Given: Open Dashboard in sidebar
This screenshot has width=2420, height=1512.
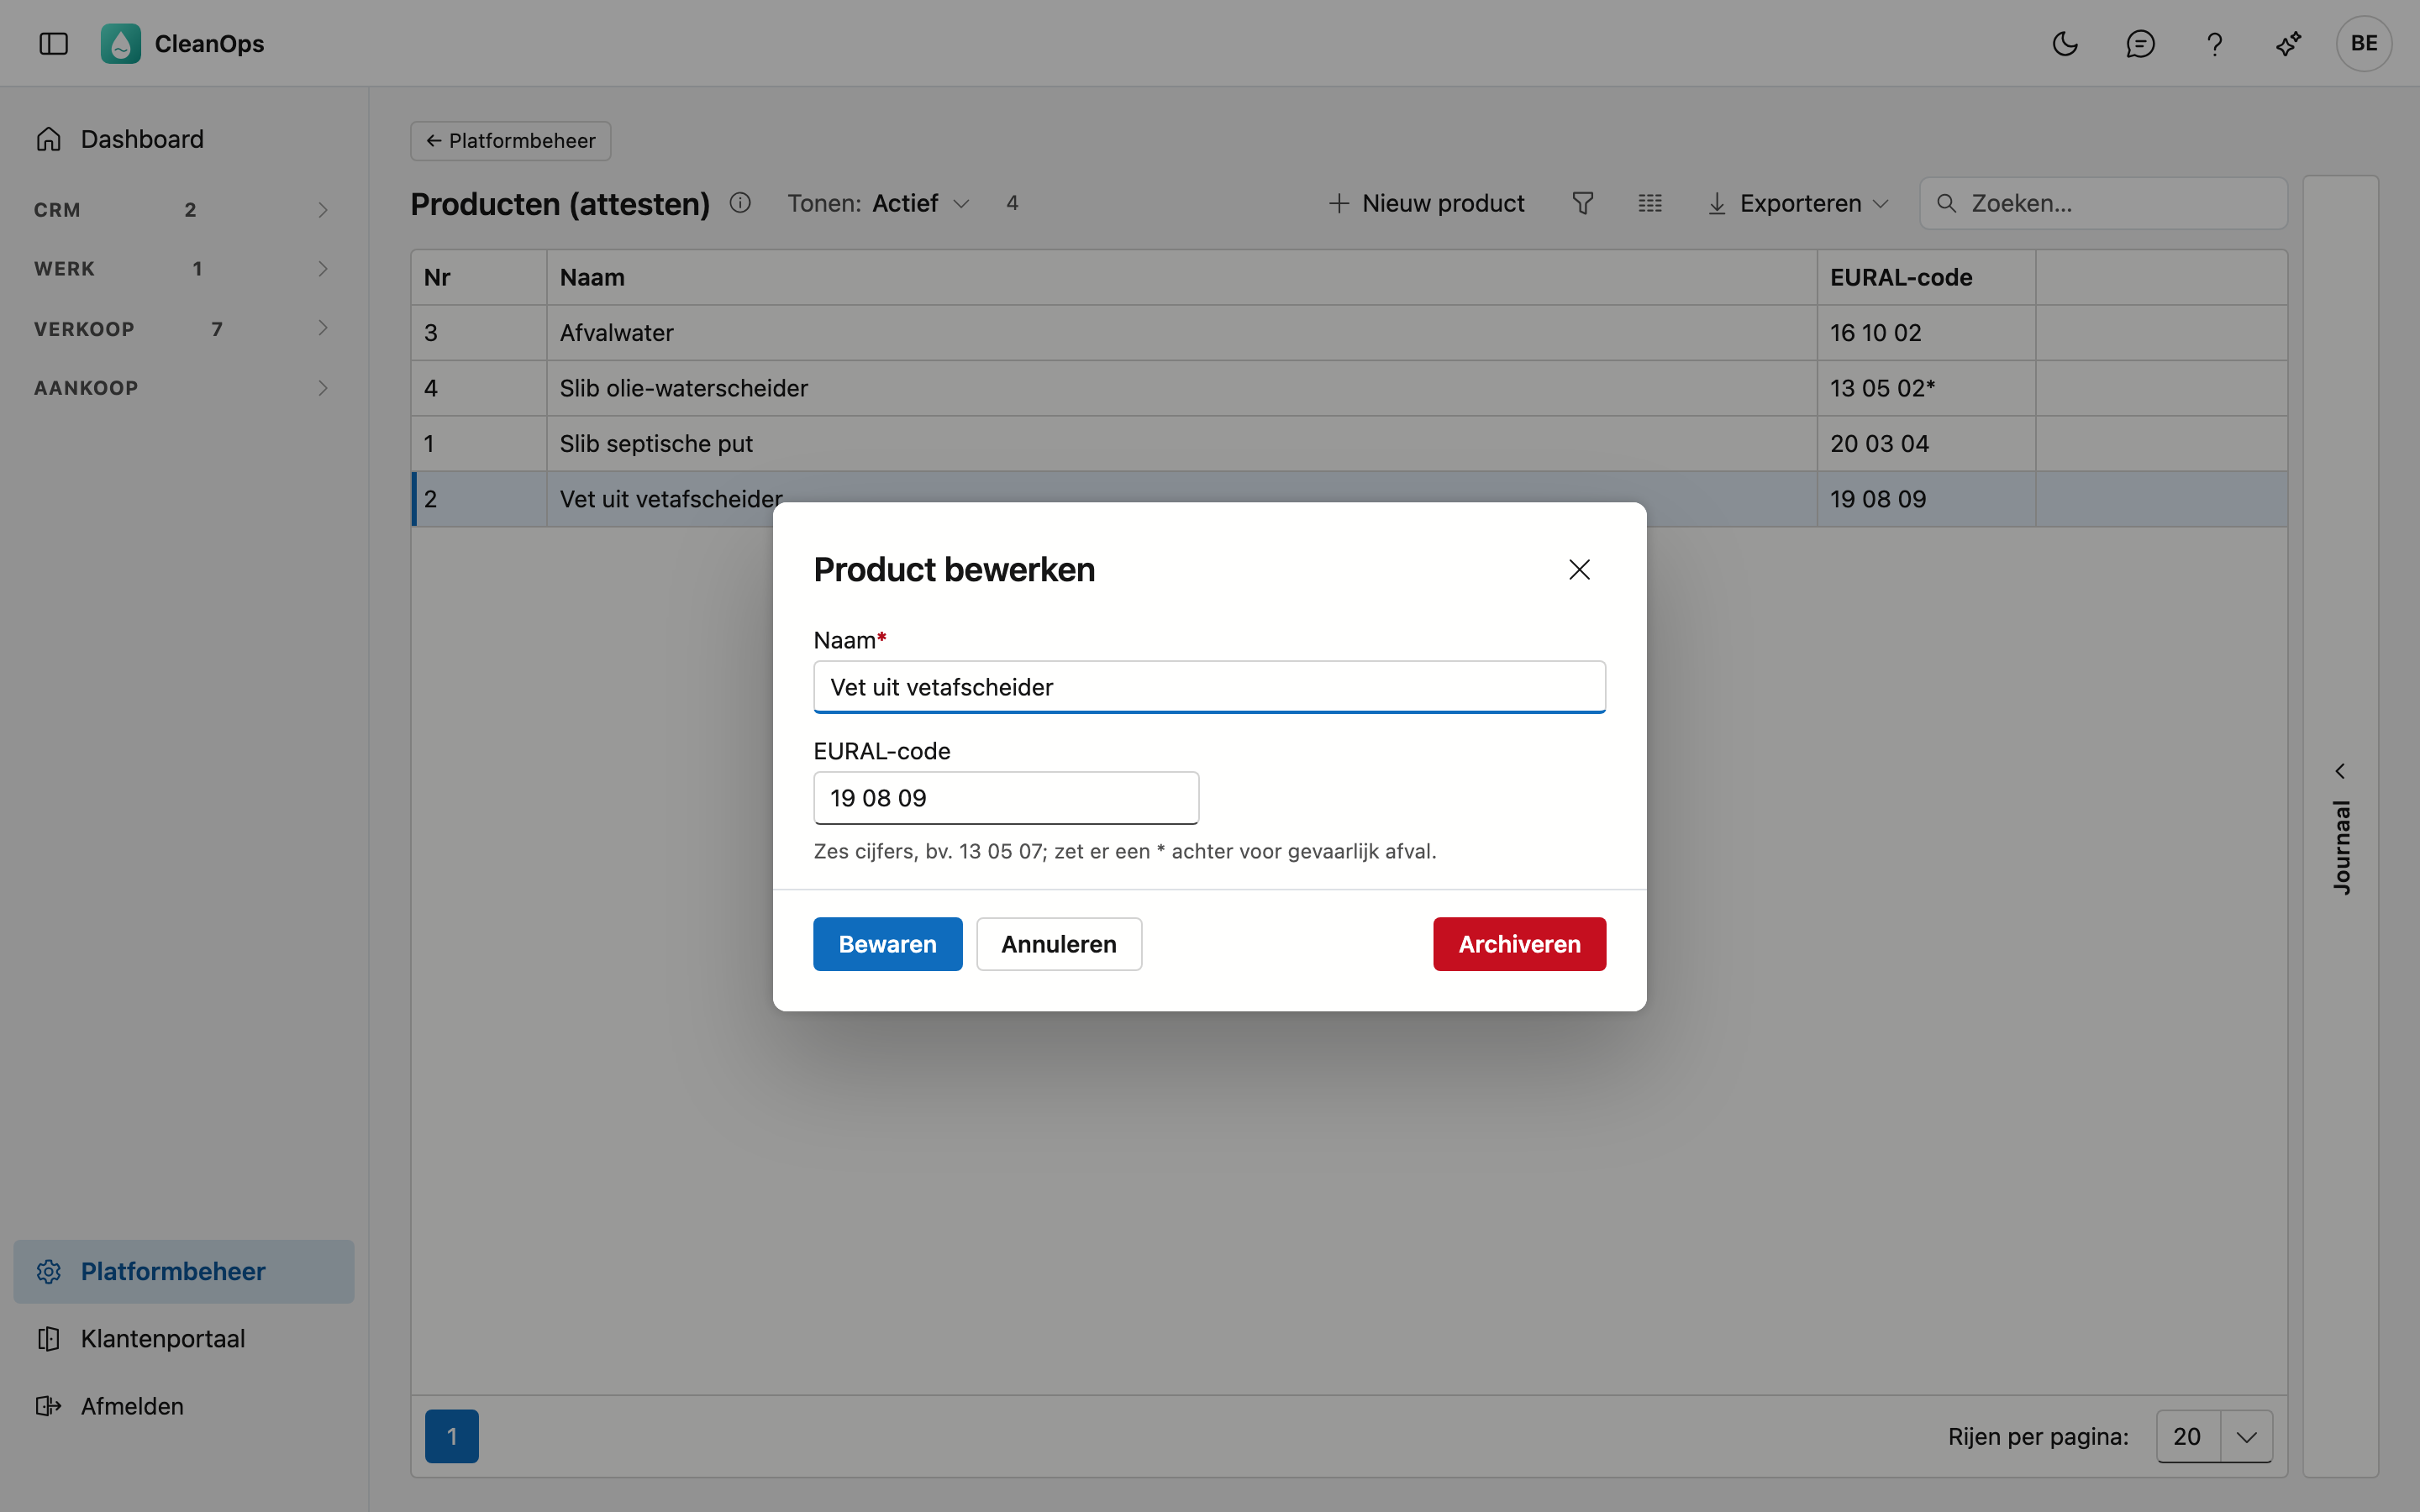Looking at the screenshot, I should pos(184,139).
